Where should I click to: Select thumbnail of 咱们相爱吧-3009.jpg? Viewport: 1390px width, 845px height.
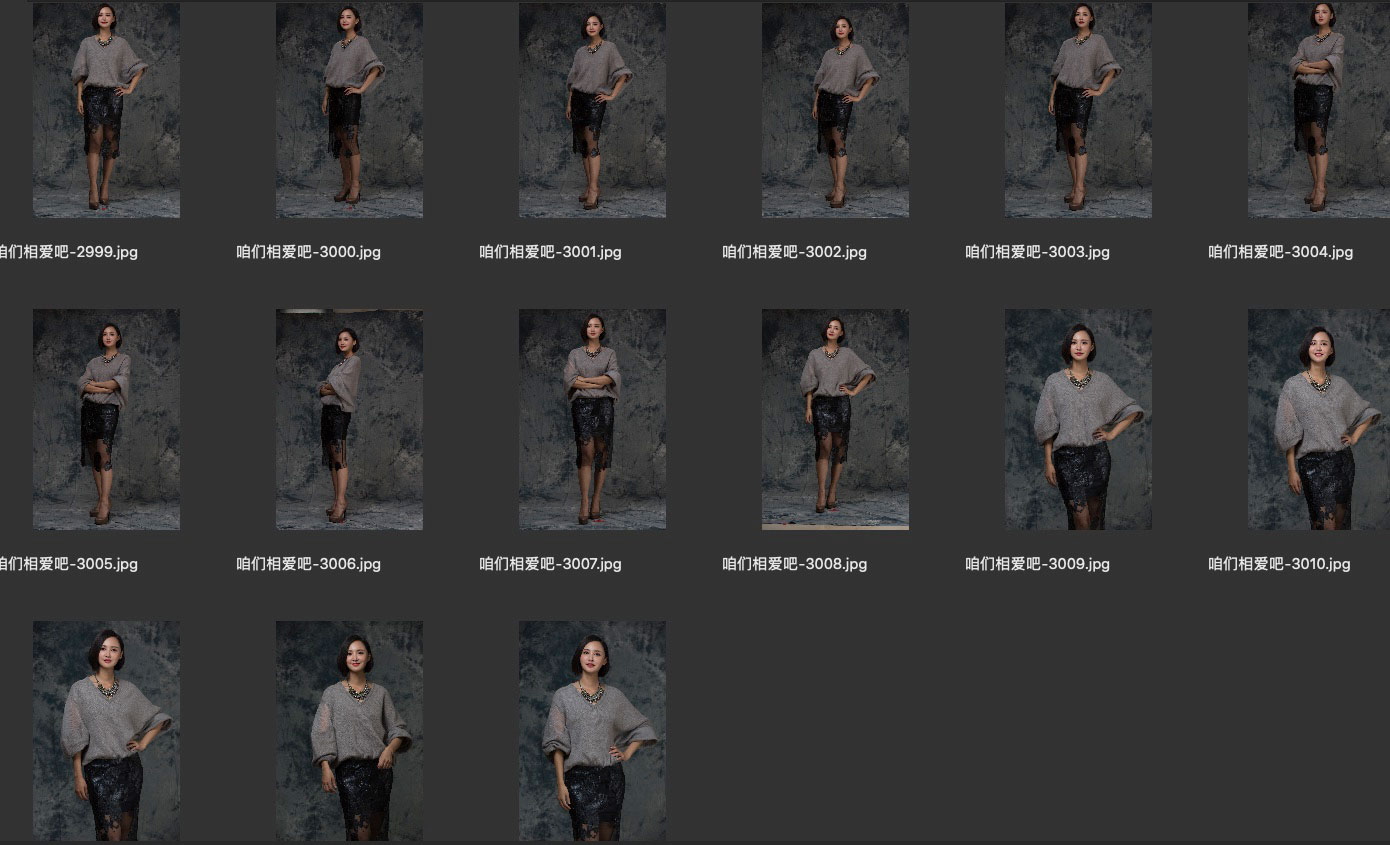[x=1078, y=419]
